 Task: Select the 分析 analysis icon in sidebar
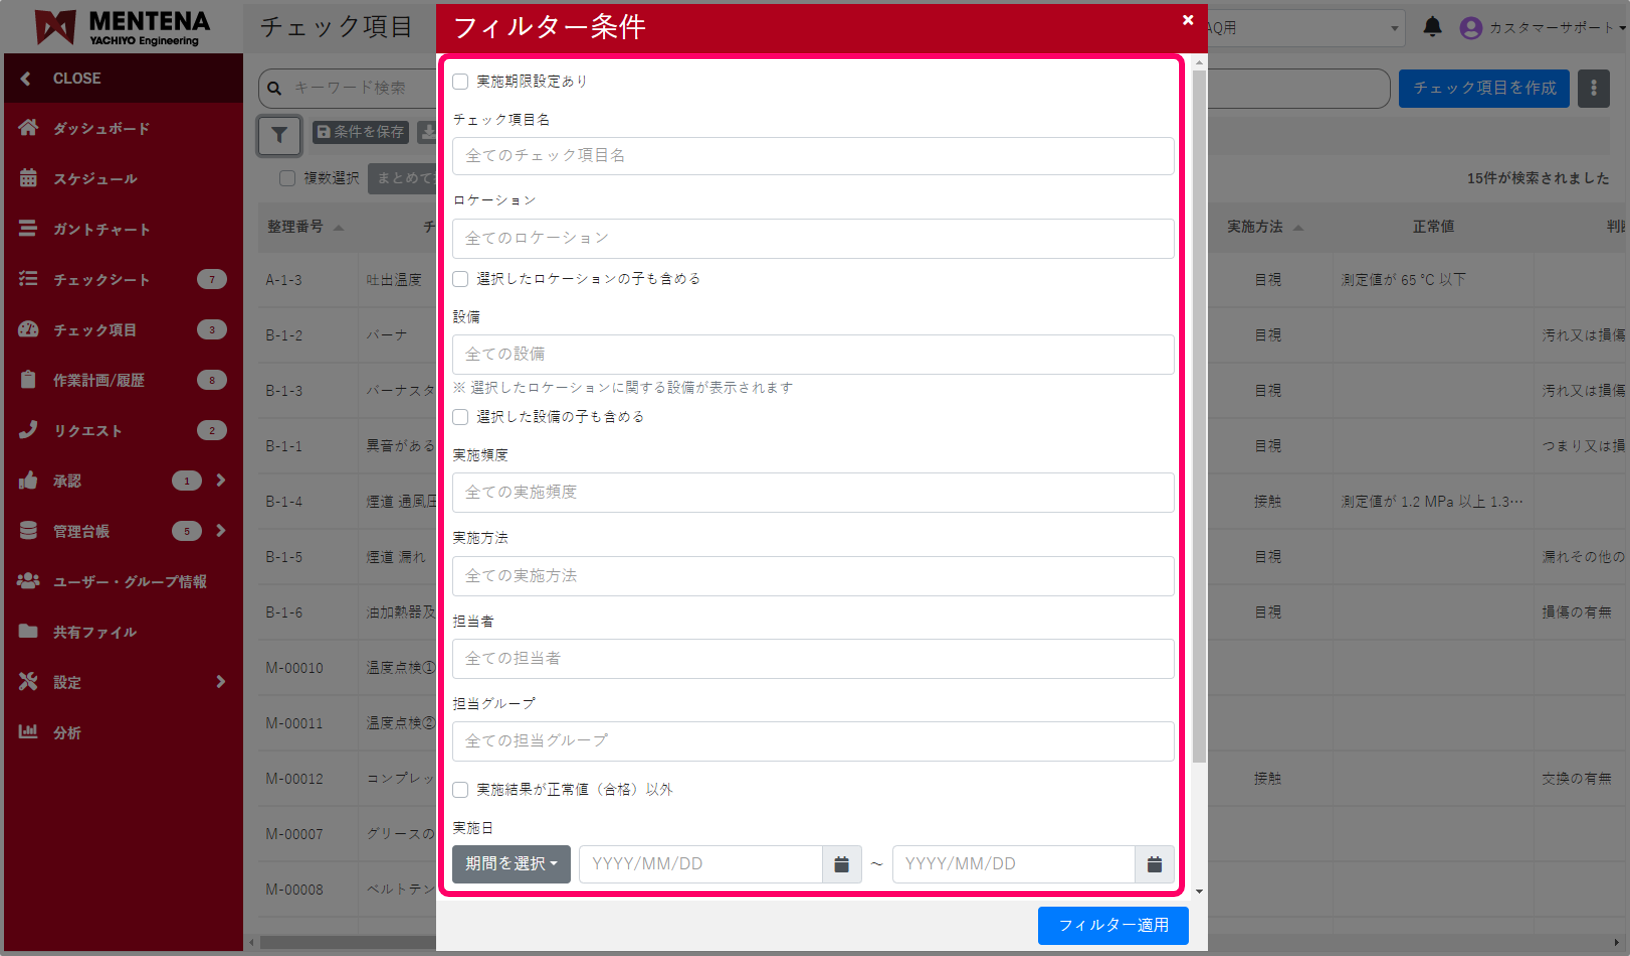click(x=27, y=732)
